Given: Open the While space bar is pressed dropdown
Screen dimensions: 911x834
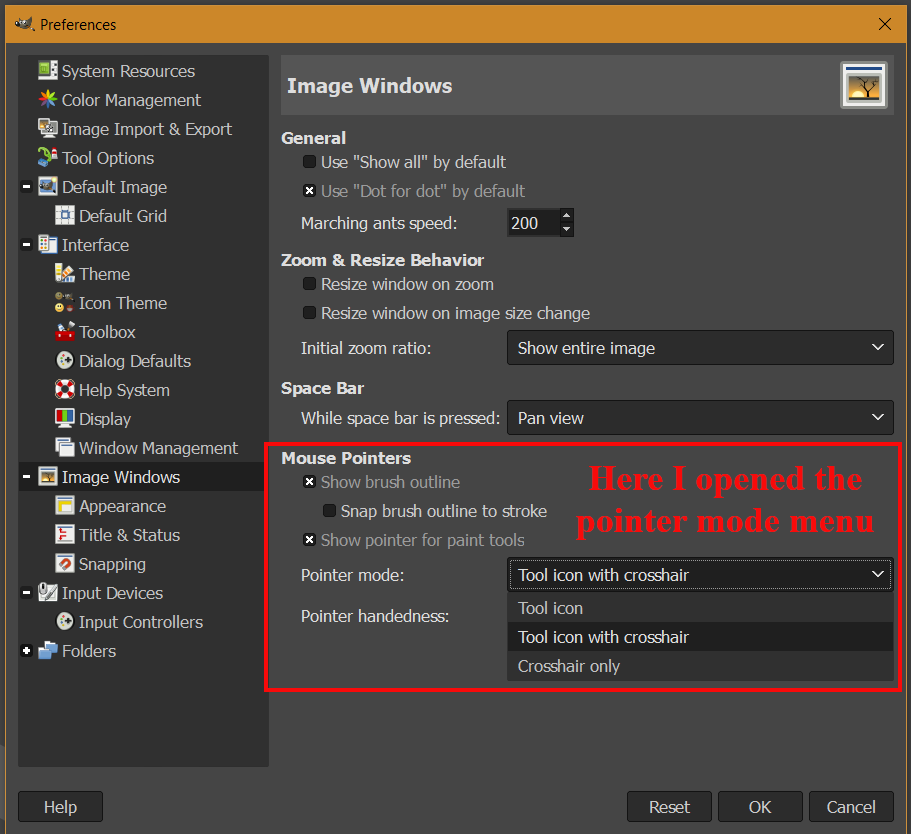Looking at the screenshot, I should (x=700, y=417).
